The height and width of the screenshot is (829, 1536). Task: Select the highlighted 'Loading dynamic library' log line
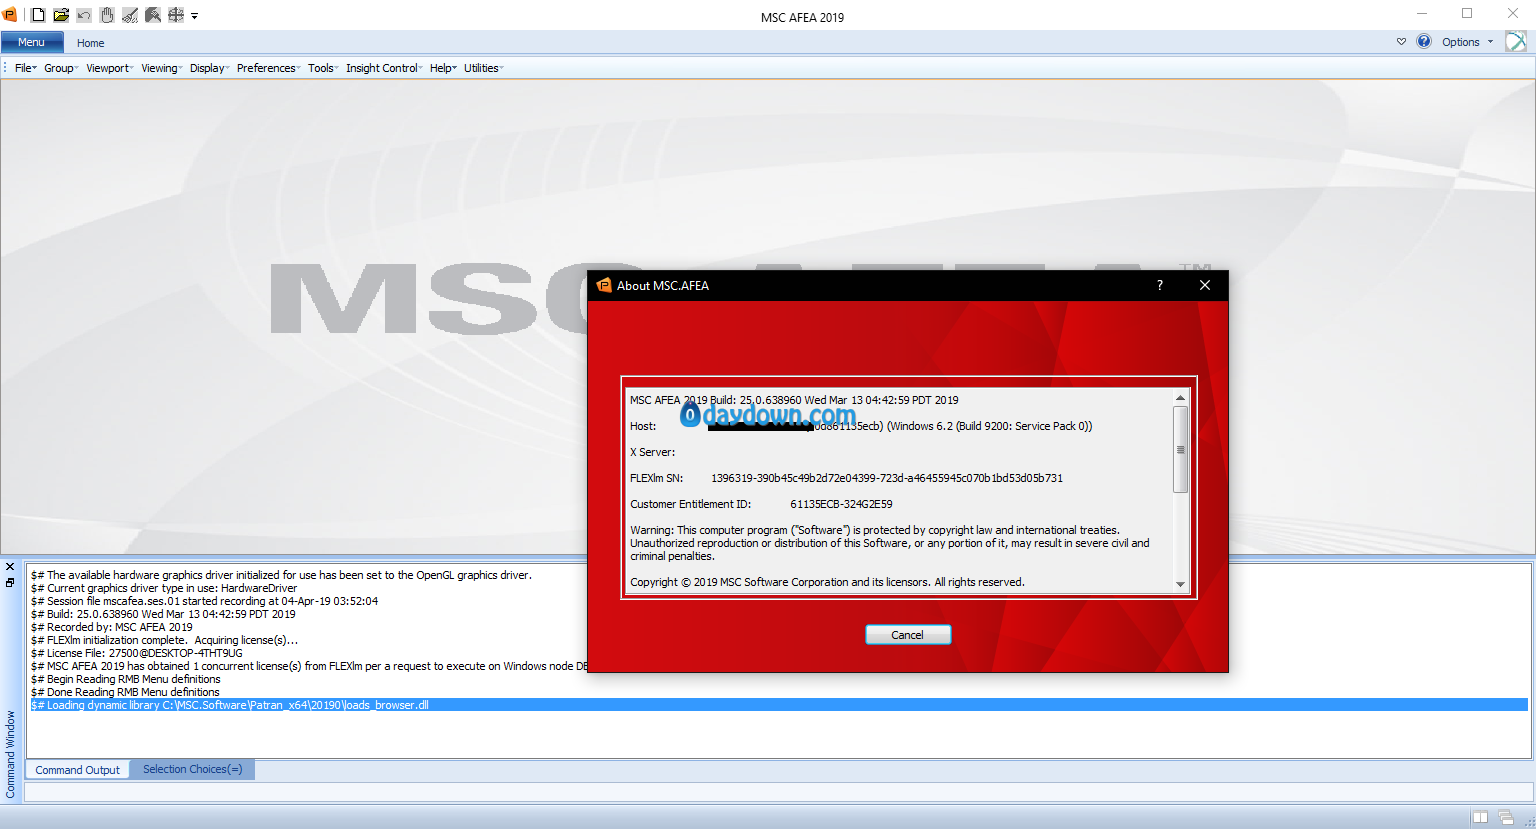779,705
